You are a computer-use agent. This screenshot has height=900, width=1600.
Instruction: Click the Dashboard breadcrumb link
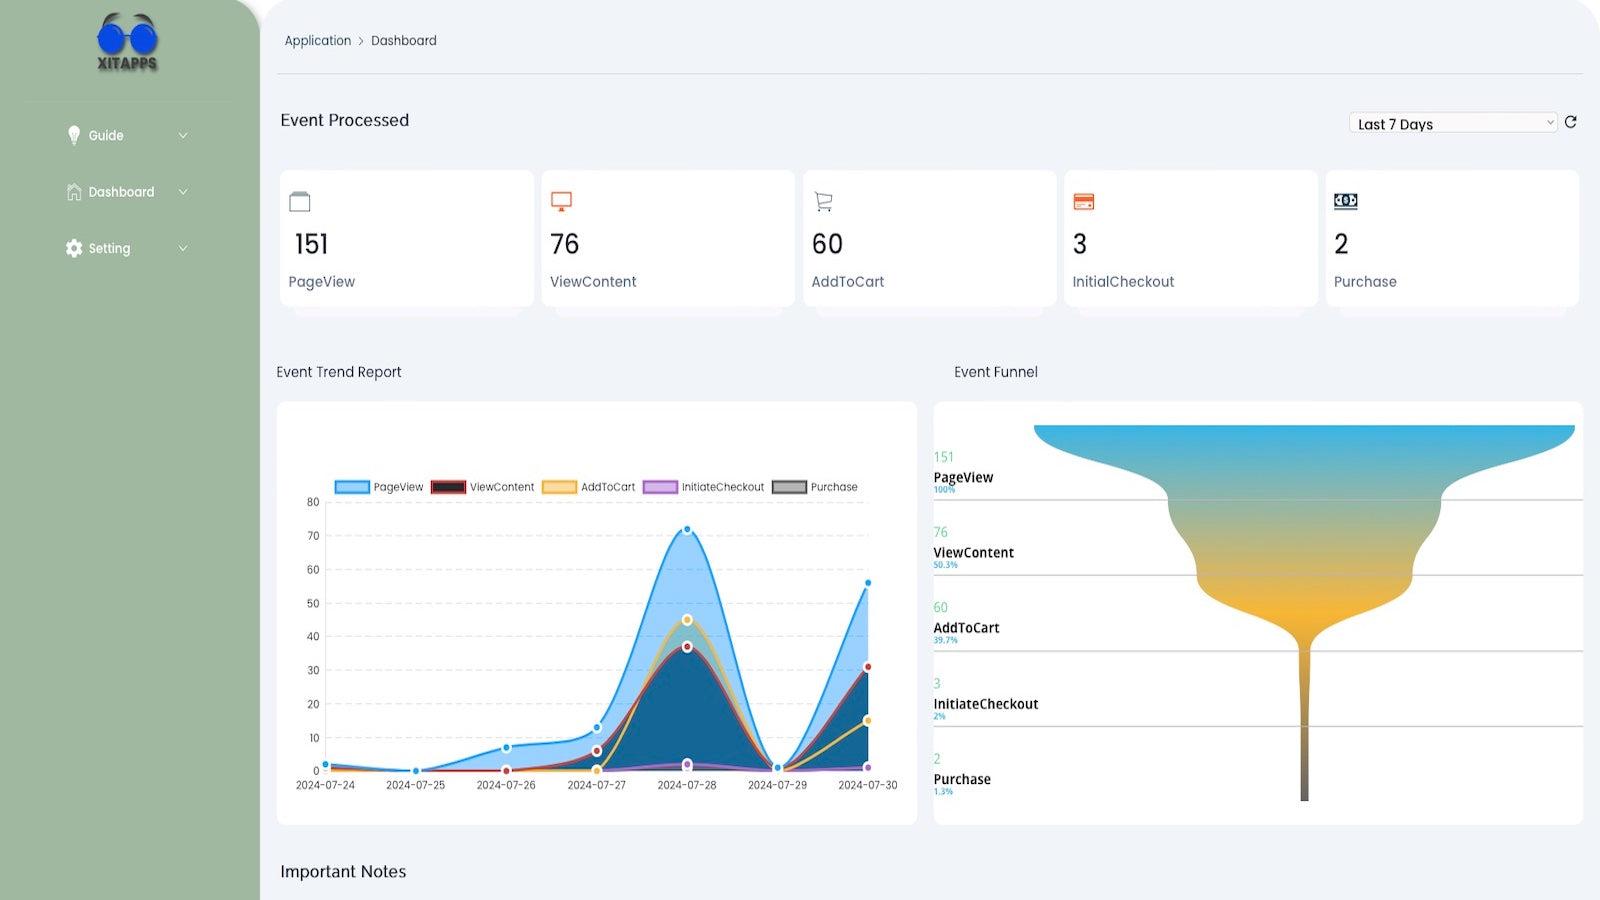[x=403, y=40]
